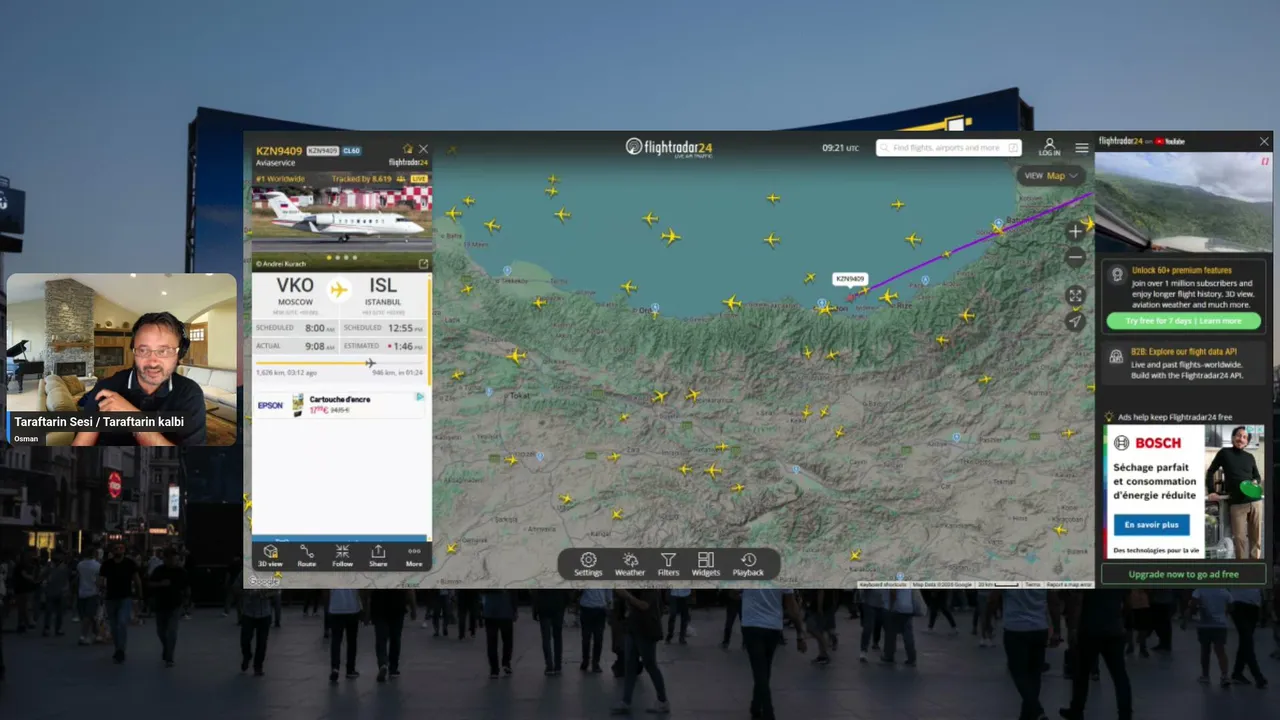Pin flight panel with the home icon
This screenshot has height=720, width=1280.
[x=407, y=149]
